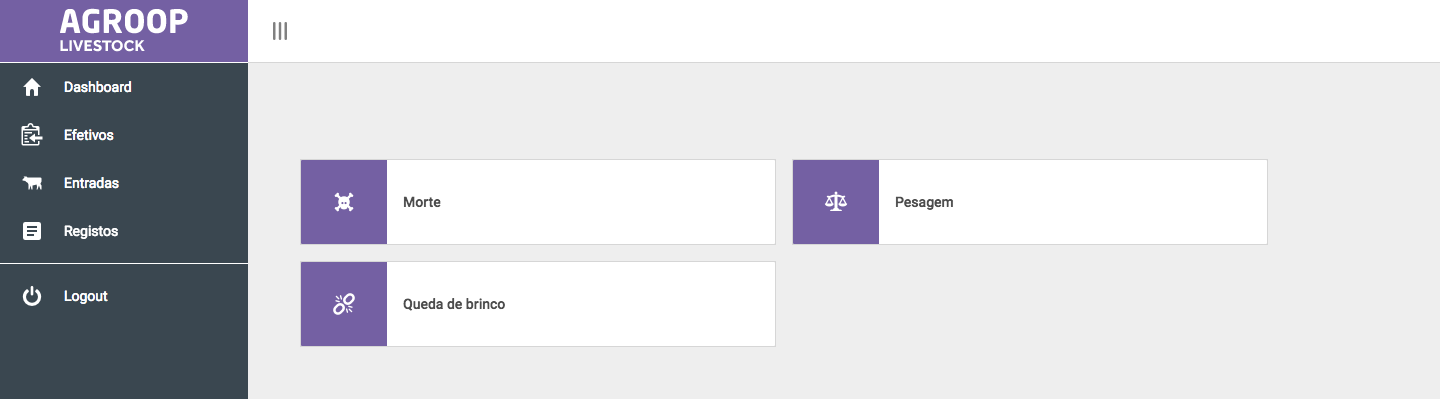Select the Logout label in sidebar

click(x=86, y=296)
